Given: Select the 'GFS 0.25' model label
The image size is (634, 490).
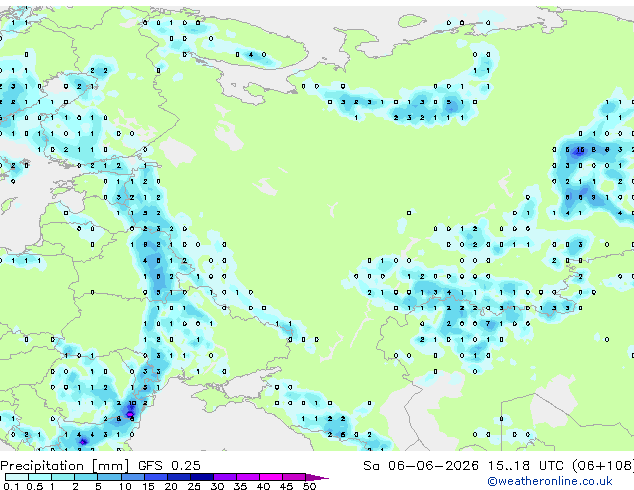Looking at the screenshot, I should click(169, 466).
